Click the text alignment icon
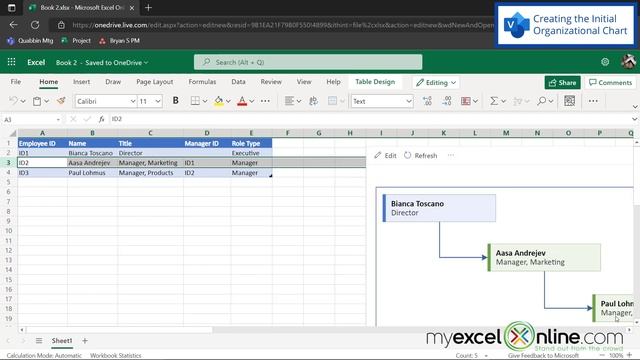Image resolution: width=640 pixels, height=360 pixels. click(289, 101)
